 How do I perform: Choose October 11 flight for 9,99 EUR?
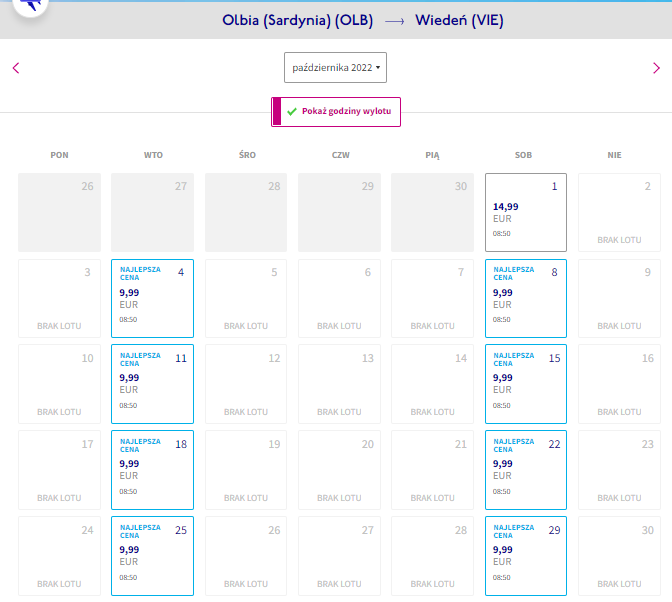tap(152, 384)
